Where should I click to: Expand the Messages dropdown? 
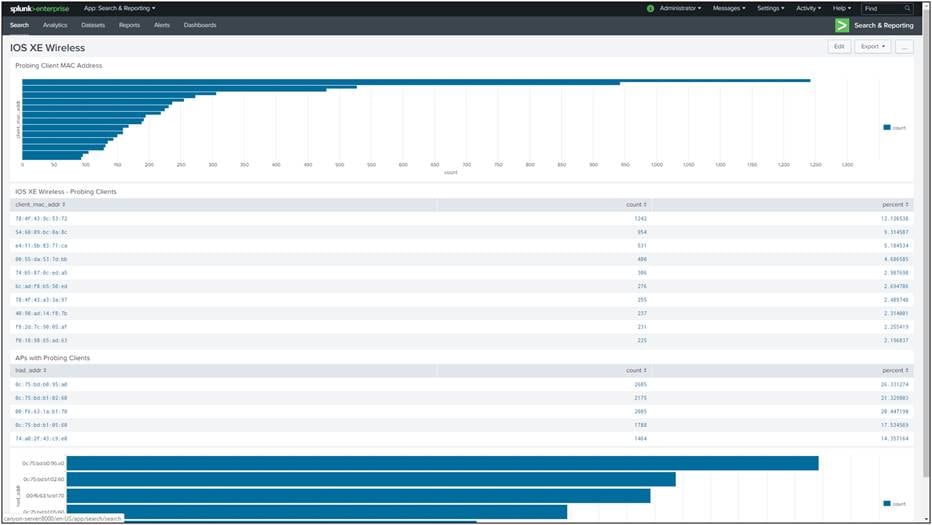(729, 8)
